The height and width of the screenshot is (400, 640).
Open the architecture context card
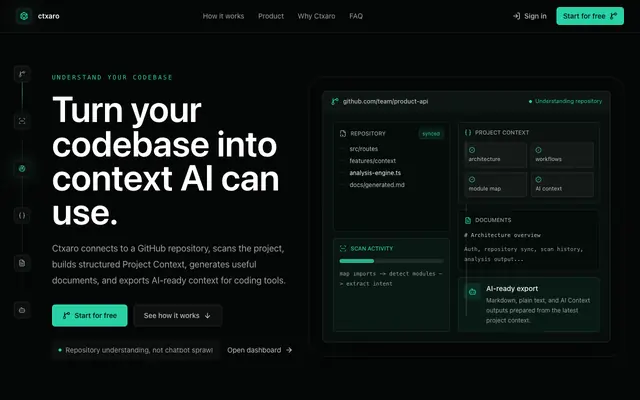(496, 155)
